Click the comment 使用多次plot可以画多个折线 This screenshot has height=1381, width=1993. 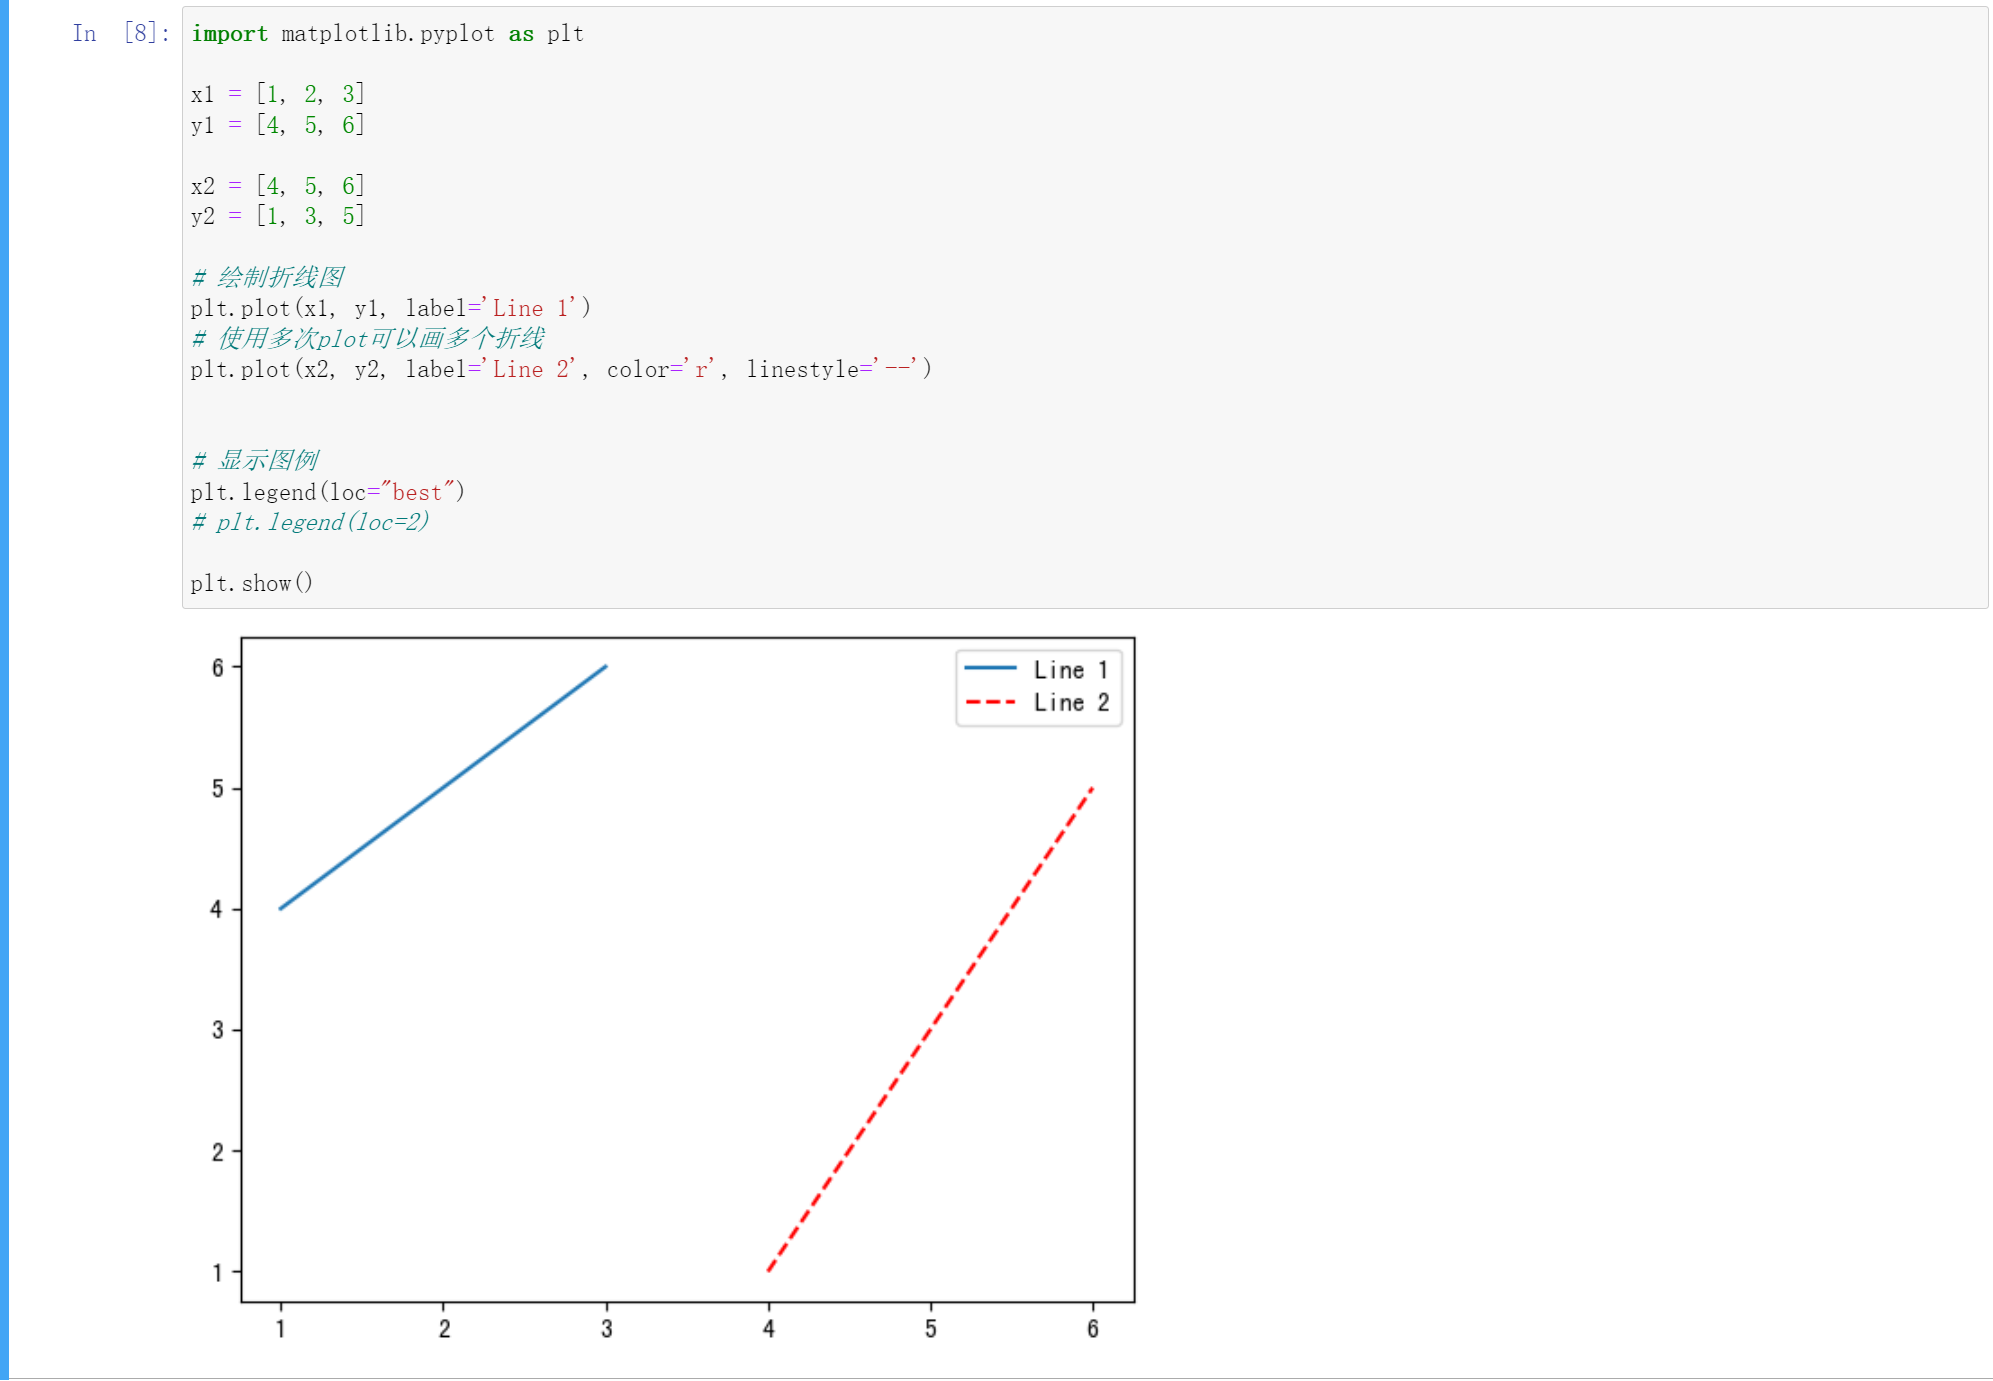pyautogui.click(x=368, y=338)
